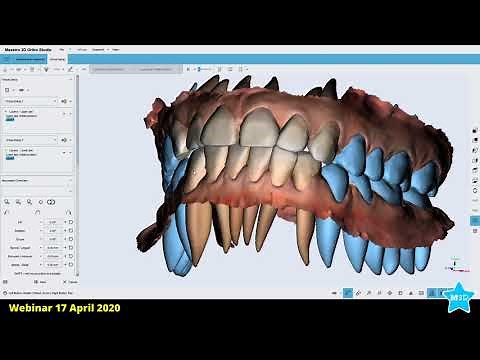Click the Cancel button in left panel
The height and width of the screenshot is (360, 480).
70,282
